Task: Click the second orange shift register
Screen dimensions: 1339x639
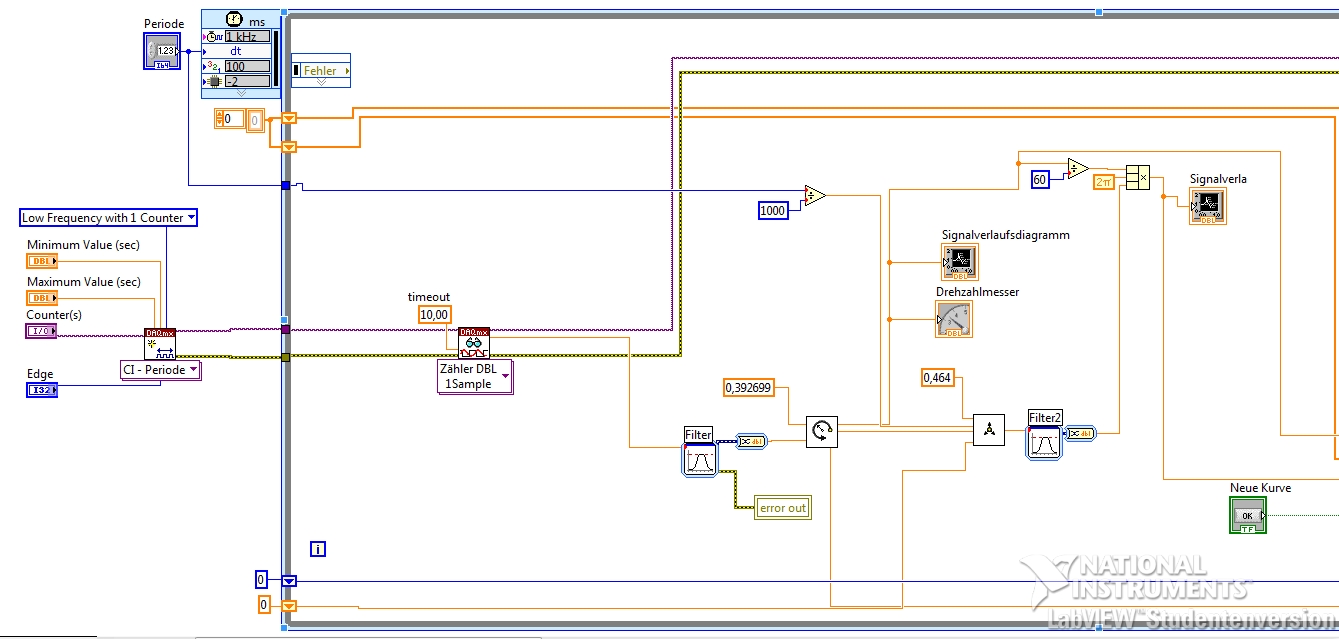Action: coord(289,147)
